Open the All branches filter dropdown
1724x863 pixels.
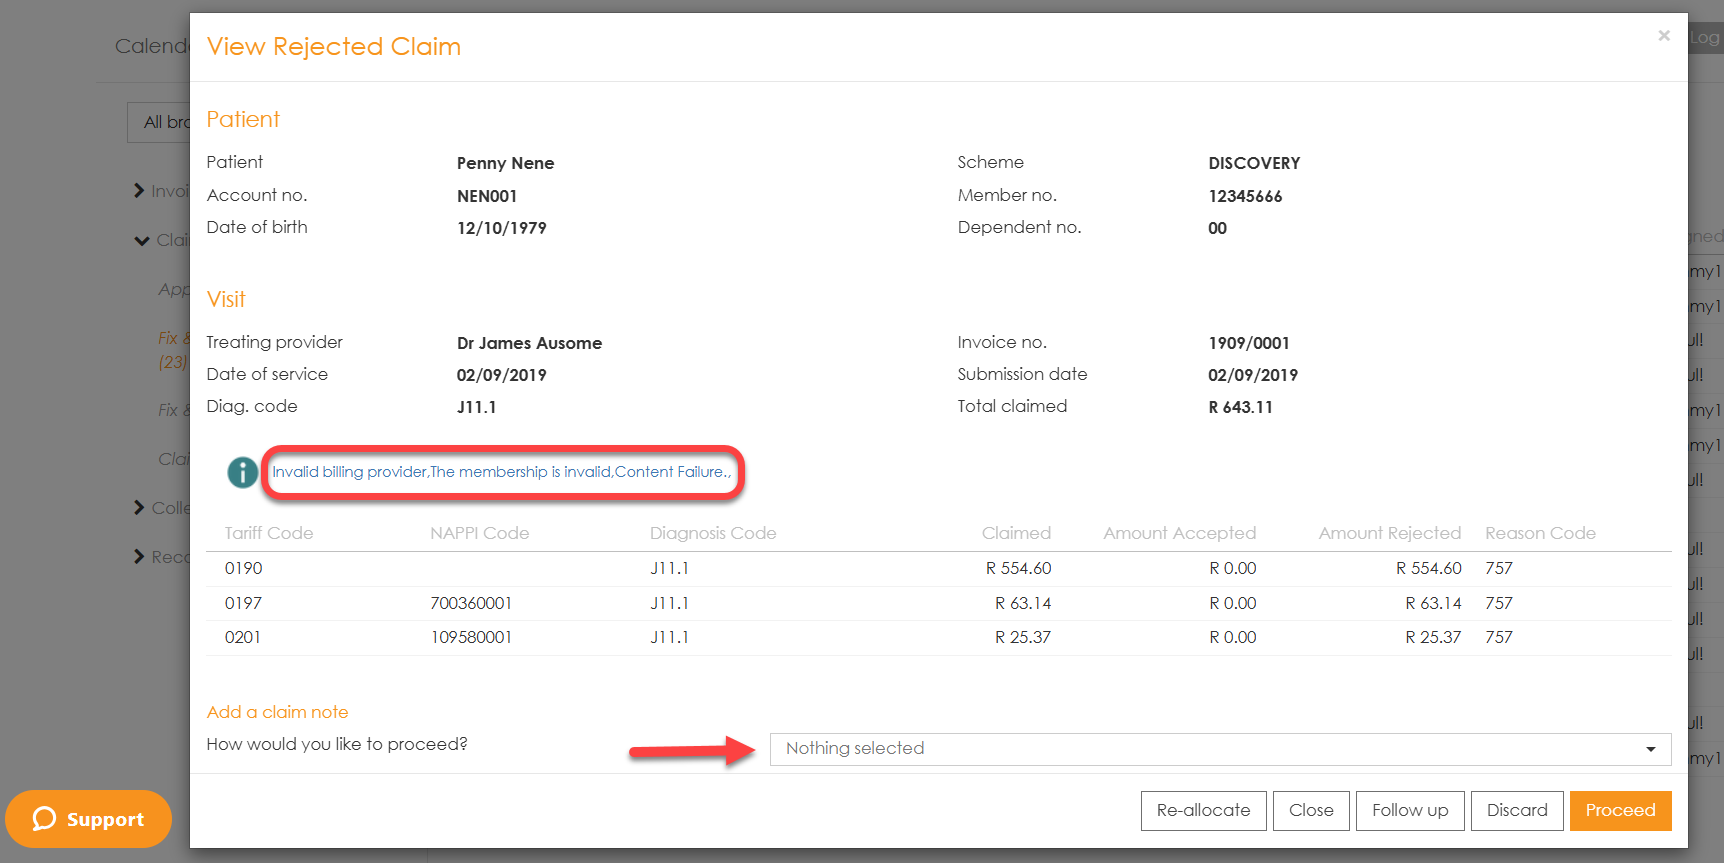160,122
